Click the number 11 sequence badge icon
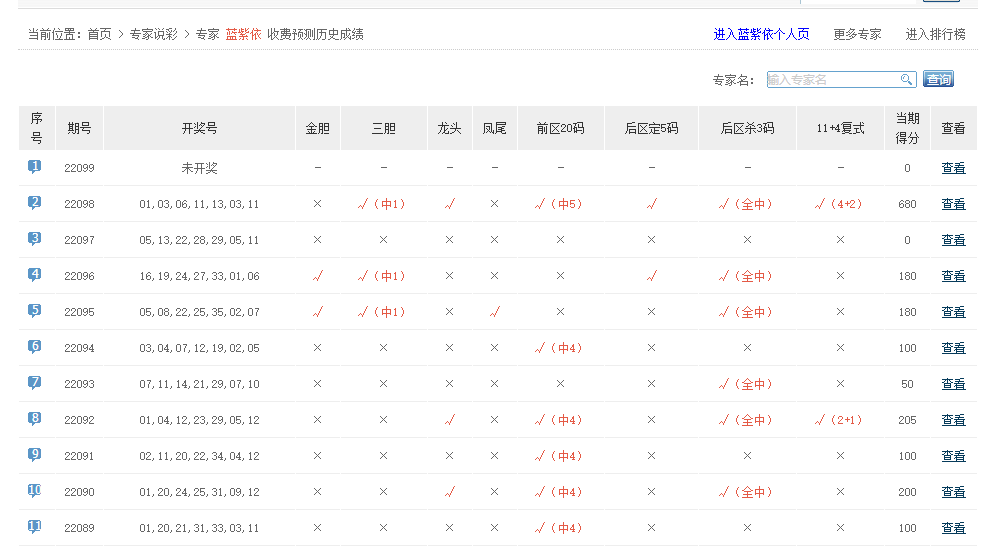The image size is (1005, 550). [35, 527]
